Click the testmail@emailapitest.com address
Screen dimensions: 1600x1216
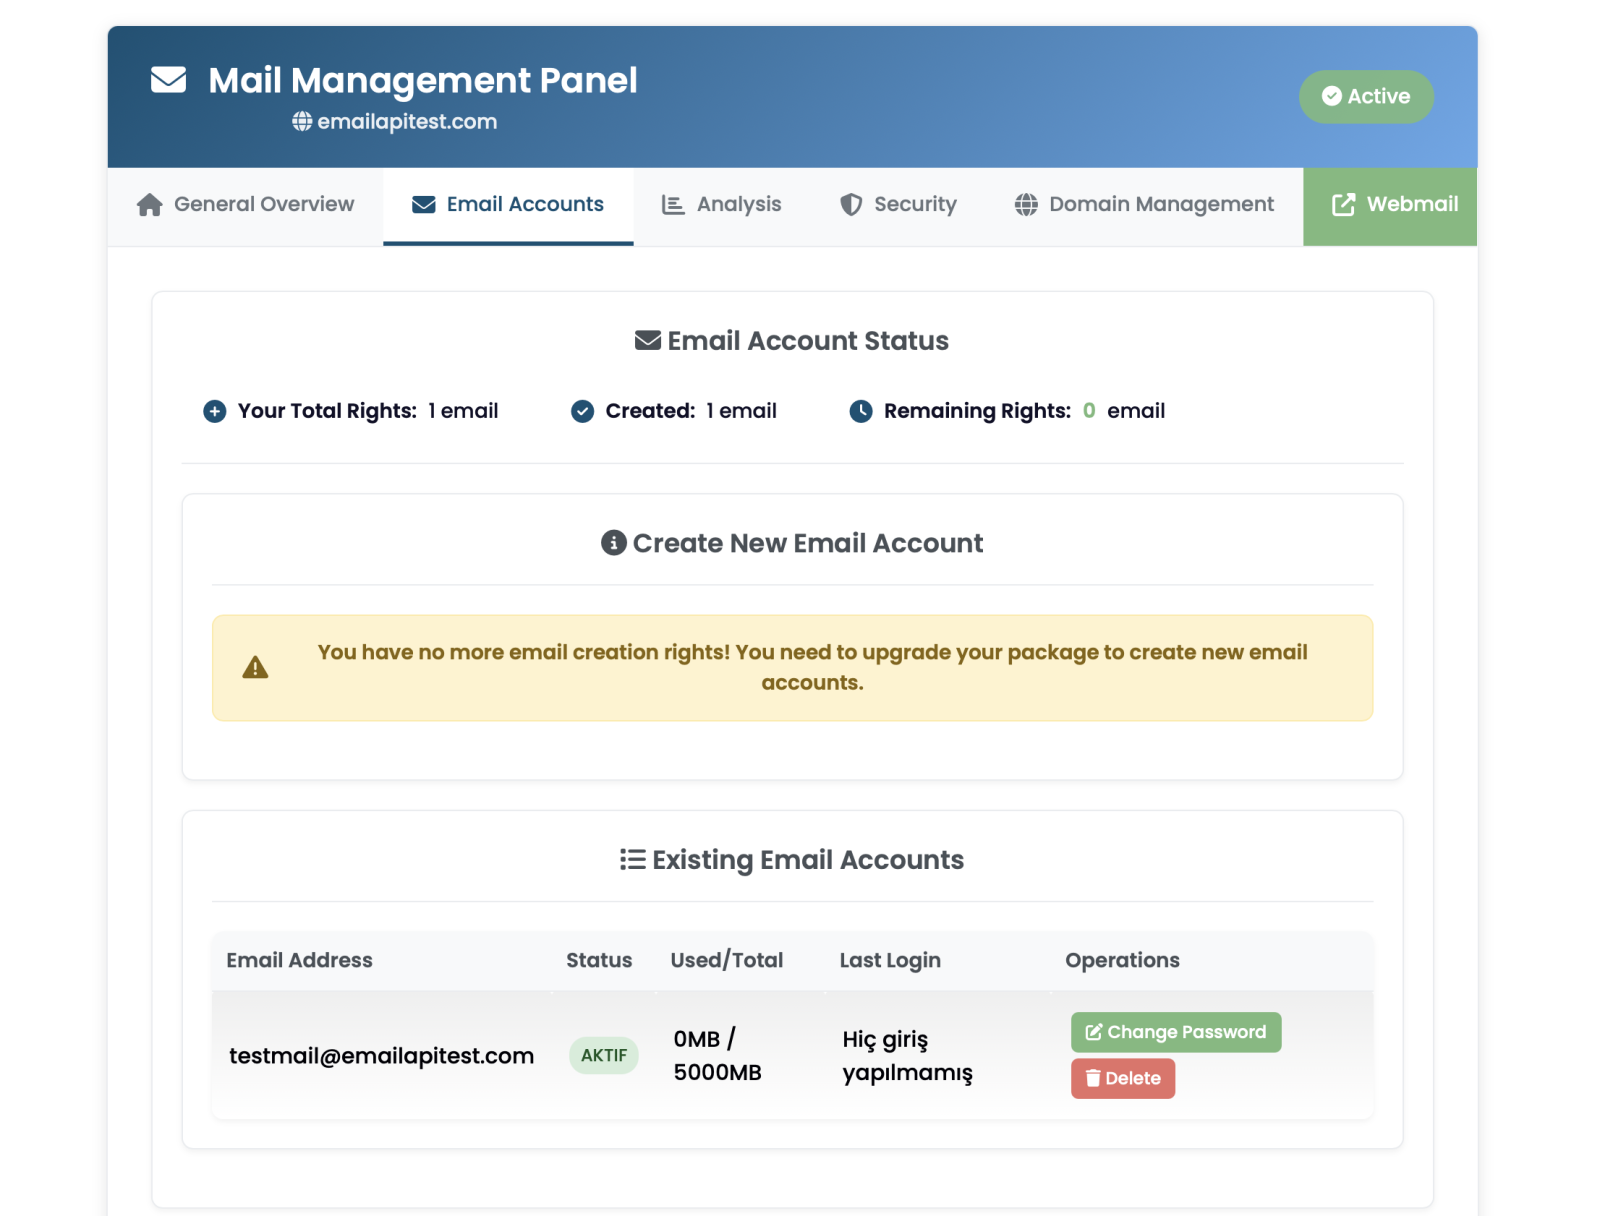pos(381,1056)
